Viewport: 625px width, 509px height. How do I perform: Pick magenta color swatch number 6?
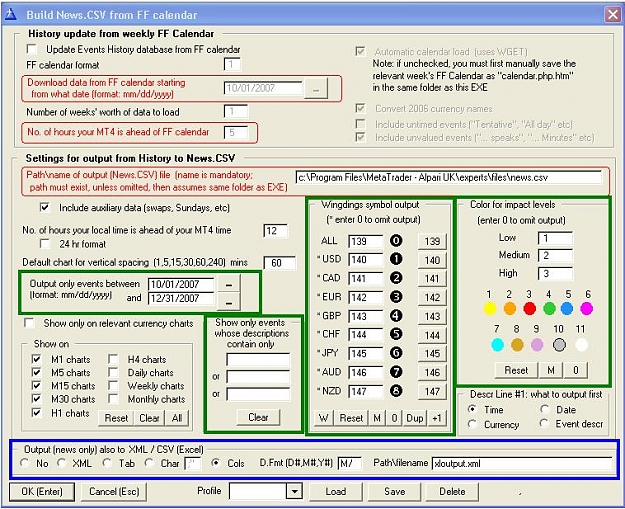pos(586,308)
